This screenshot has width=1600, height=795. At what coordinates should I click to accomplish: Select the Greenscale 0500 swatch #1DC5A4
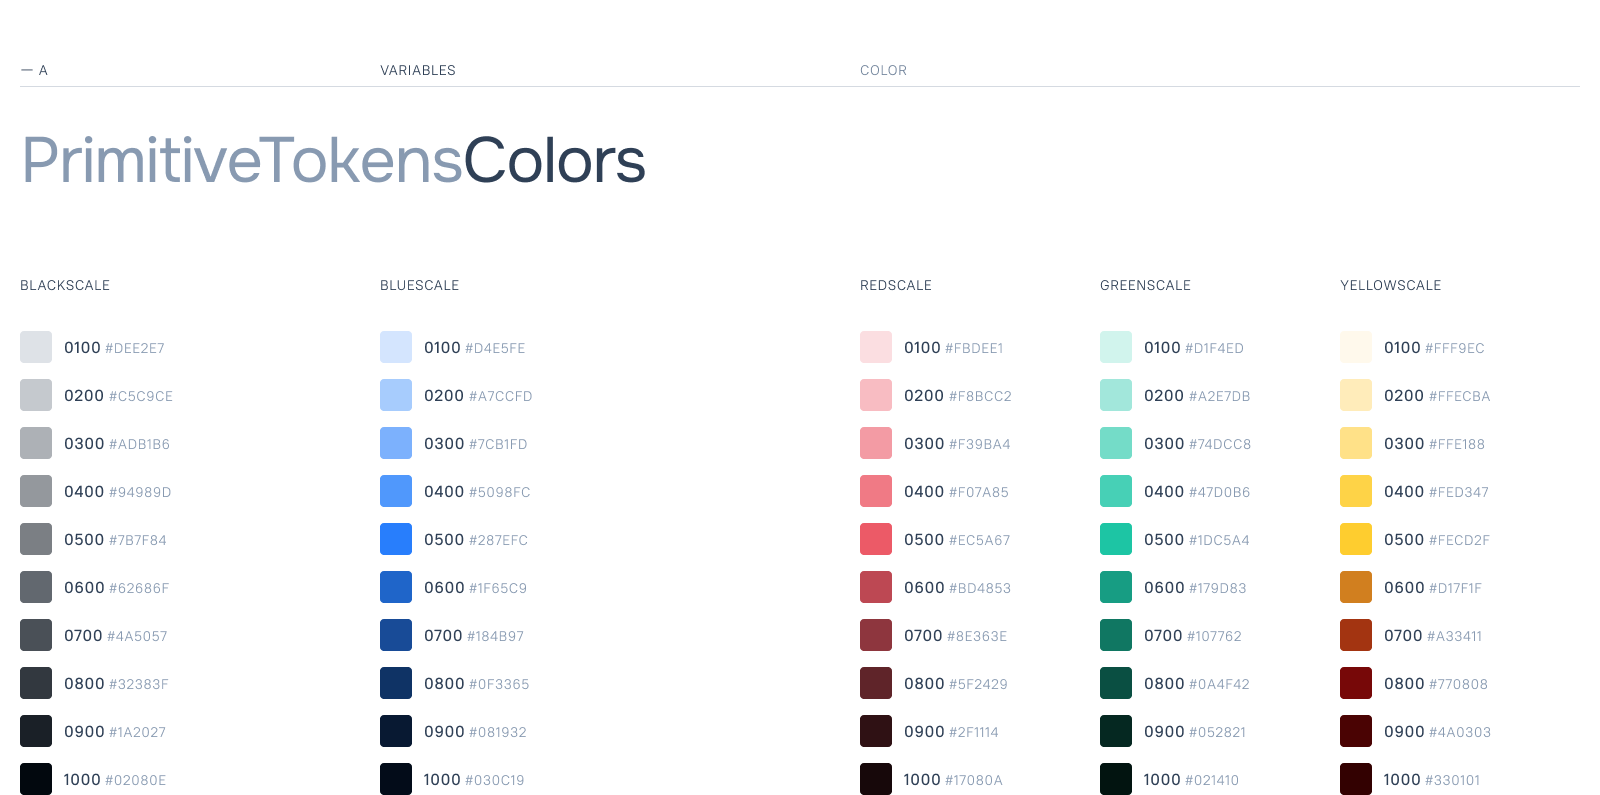(x=1116, y=539)
